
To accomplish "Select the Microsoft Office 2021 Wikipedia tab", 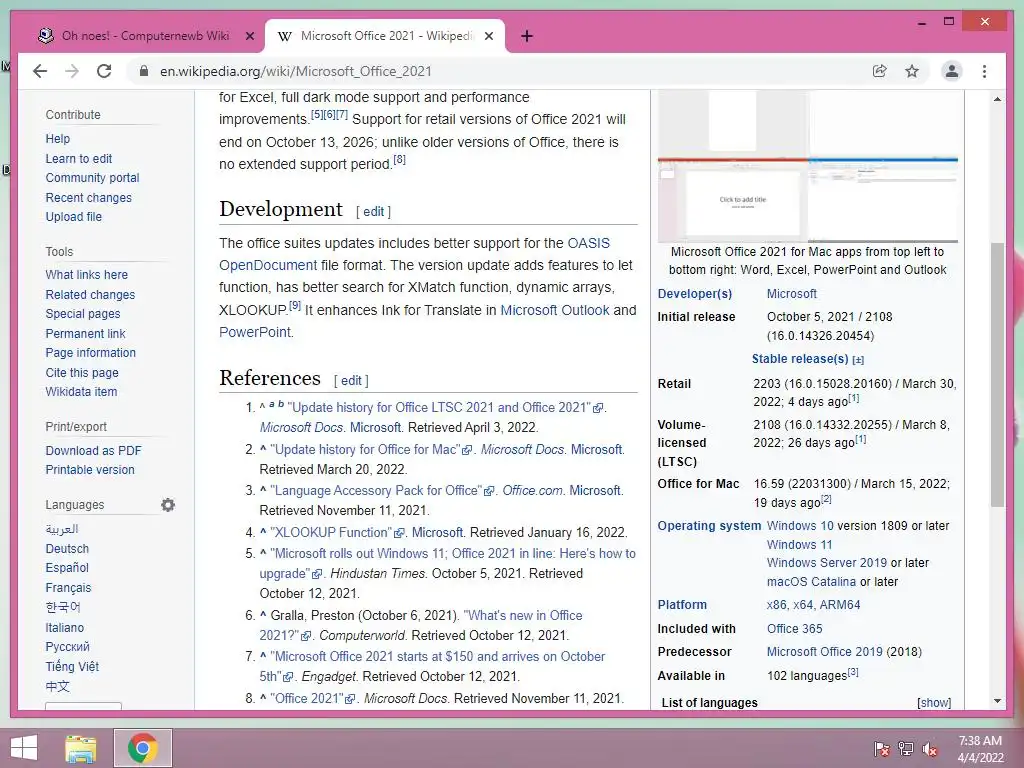I will 385,36.
